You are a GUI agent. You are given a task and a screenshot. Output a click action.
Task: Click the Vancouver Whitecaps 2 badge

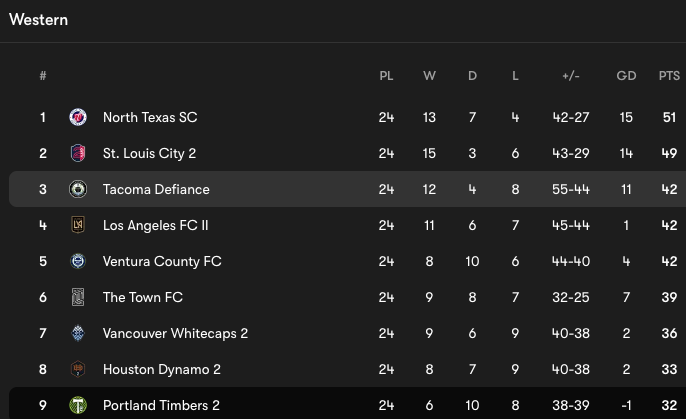click(78, 333)
